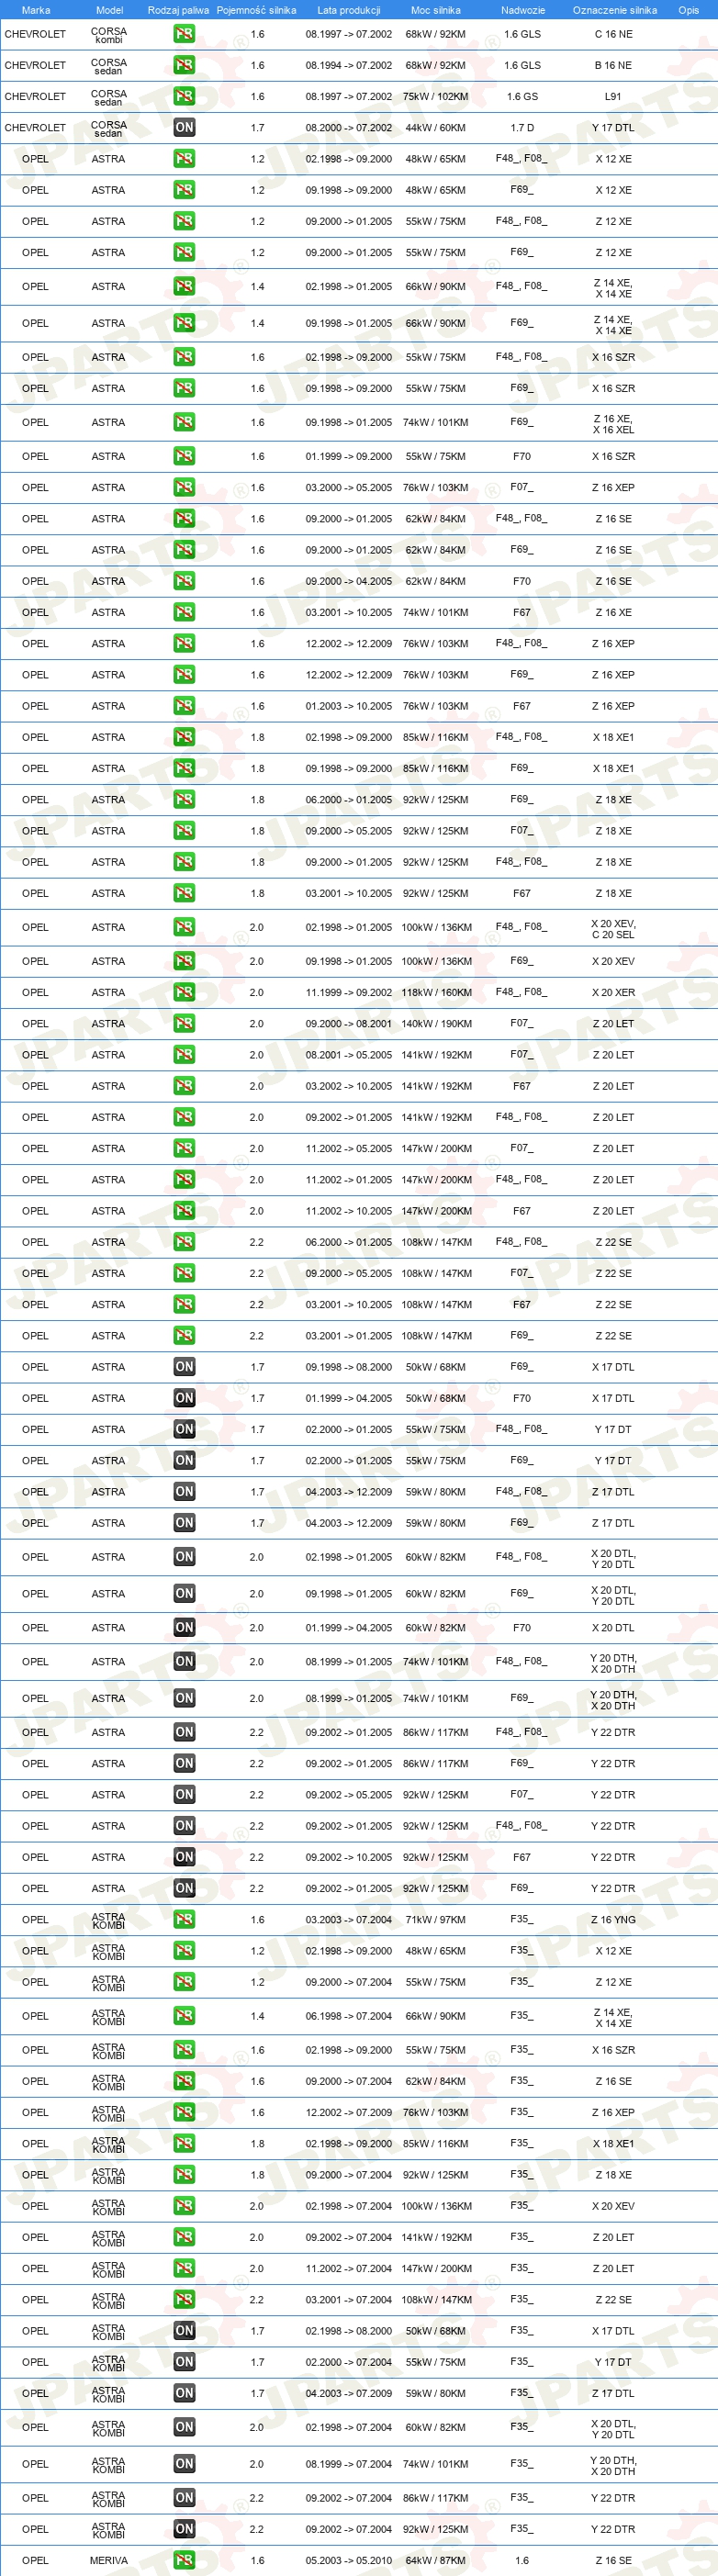Click diesel icon in Astra Y 22 DTR F07_ row
The image size is (718, 2576).
pos(184,1794)
